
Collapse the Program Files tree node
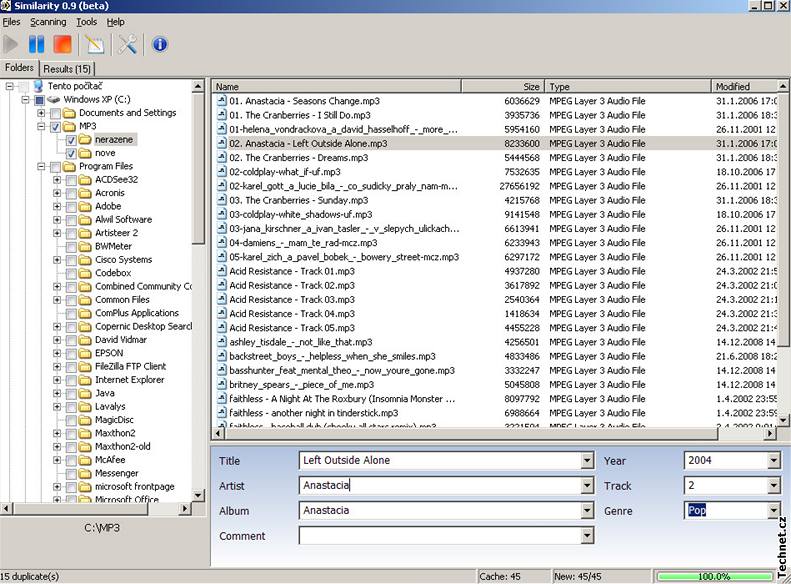tap(42, 167)
